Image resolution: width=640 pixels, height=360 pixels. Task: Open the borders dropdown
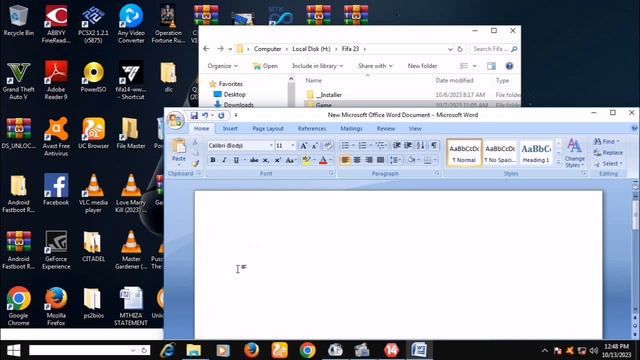[435, 160]
